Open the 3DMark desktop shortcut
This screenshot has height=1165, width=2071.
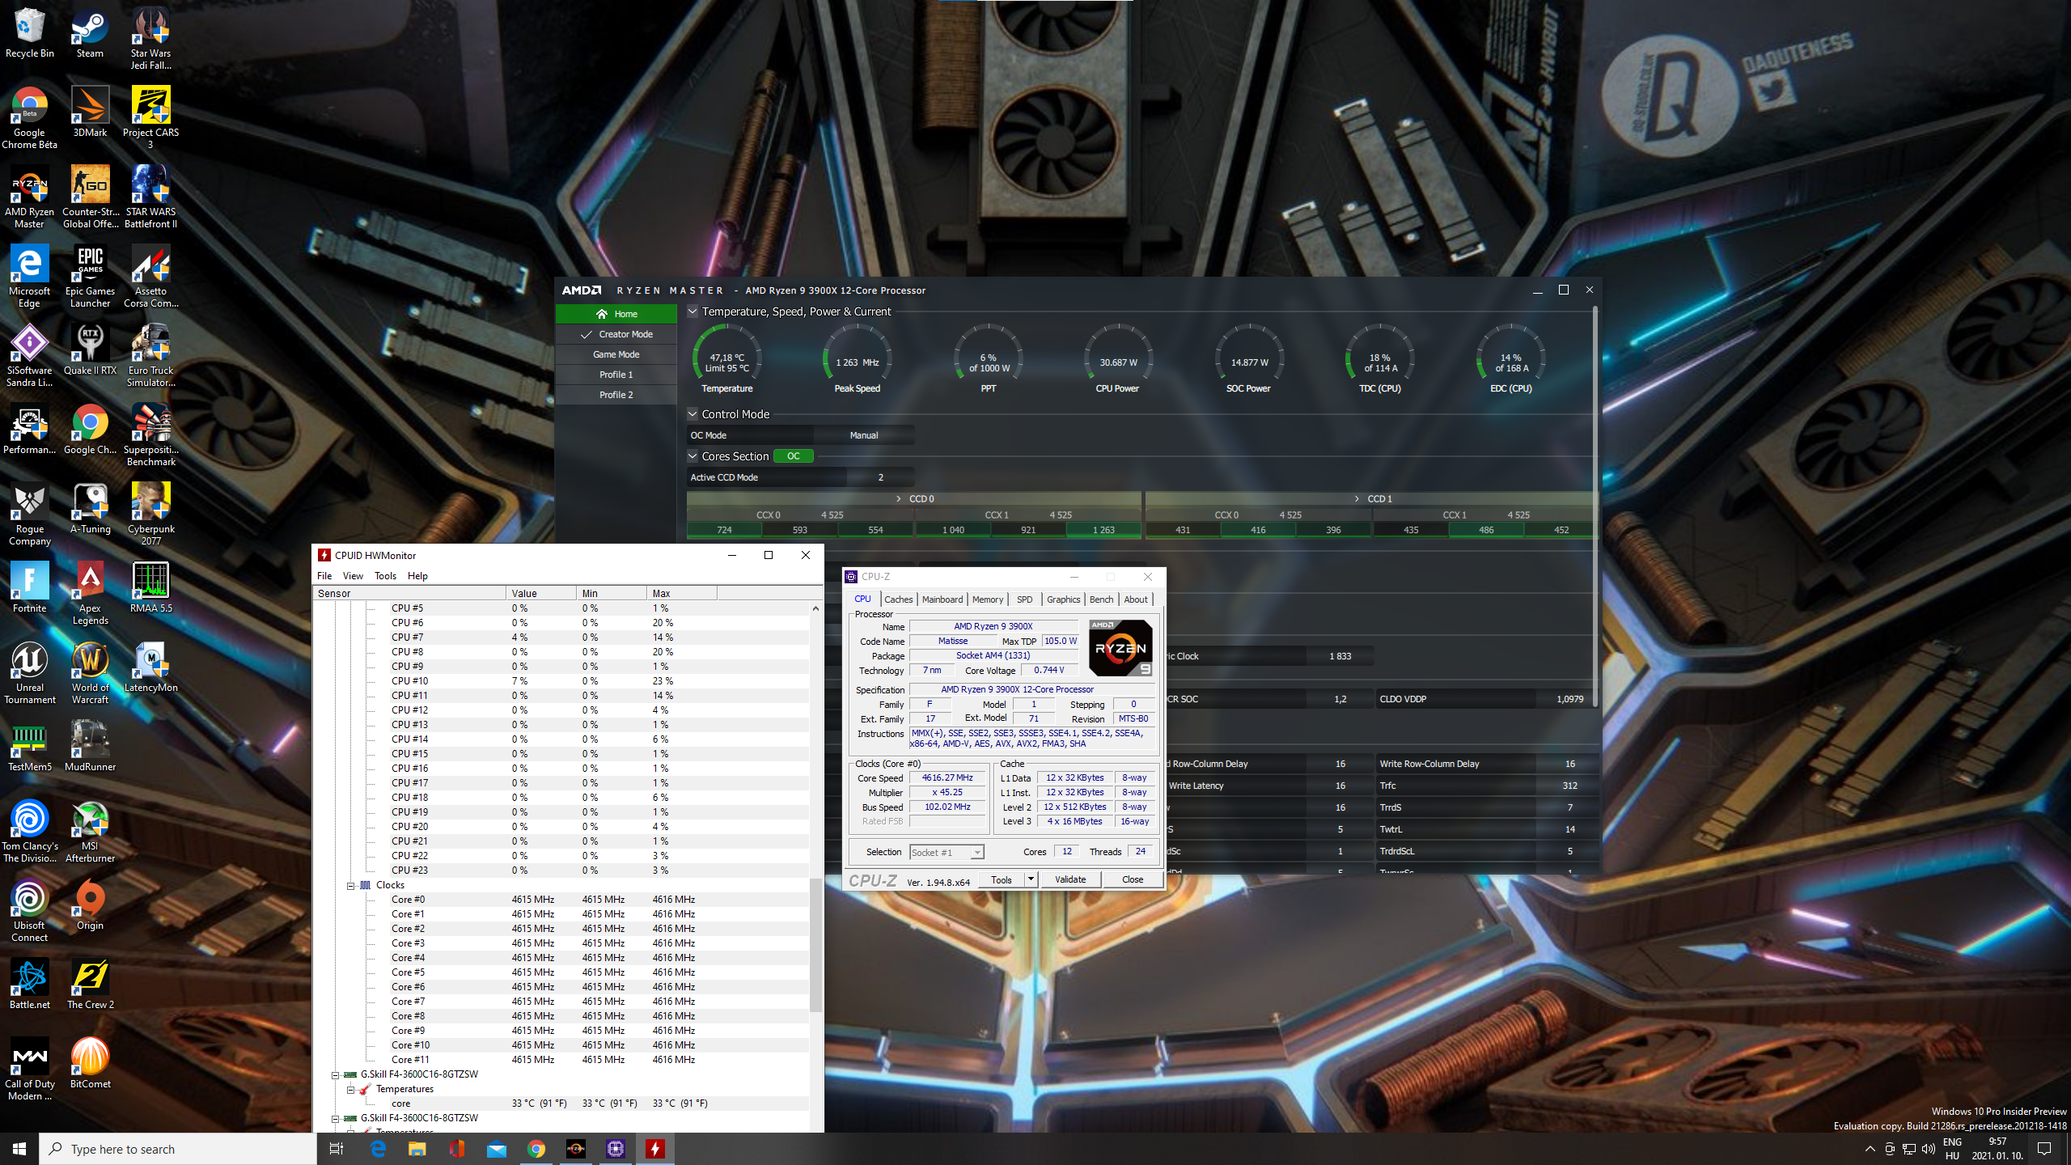tap(90, 112)
